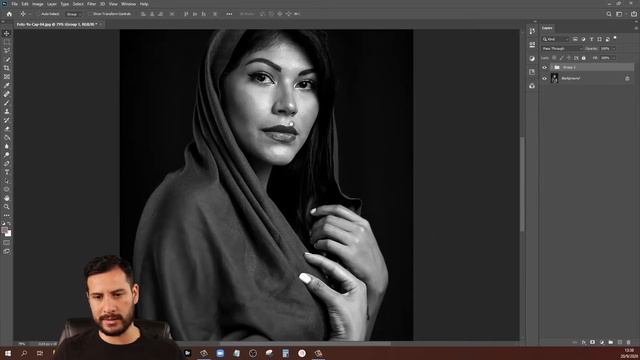This screenshot has width=640, height=360.
Task: Toggle Lock transparent pixels in Layers panel
Action: coord(554,58)
